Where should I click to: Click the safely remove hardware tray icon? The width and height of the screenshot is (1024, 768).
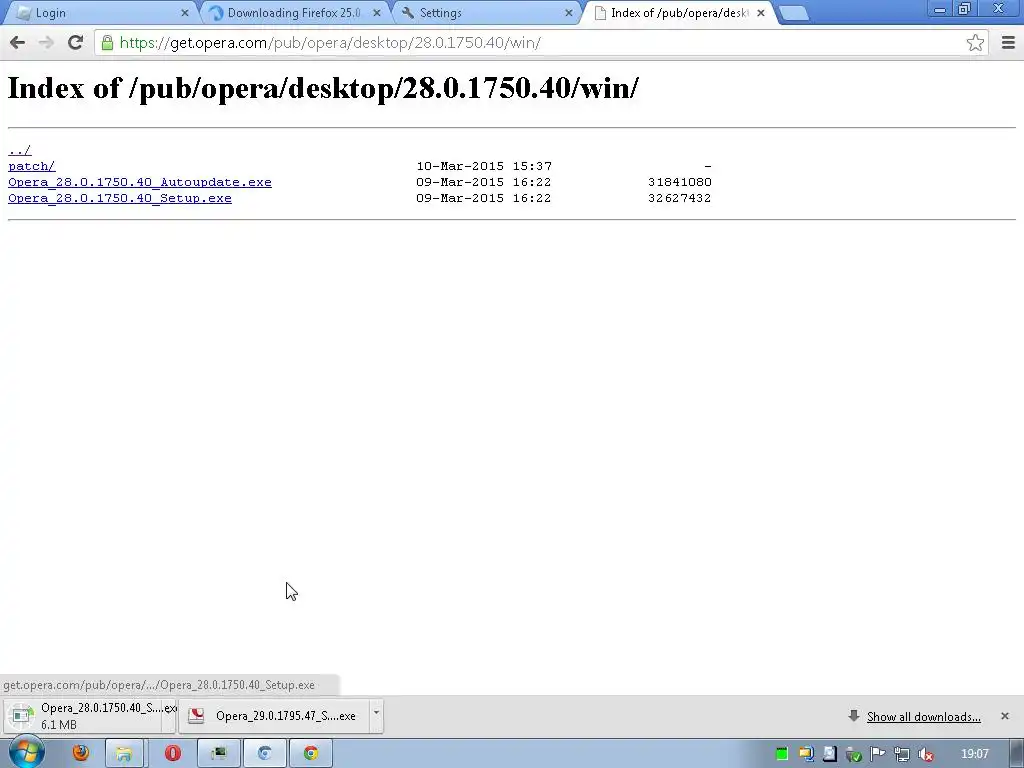click(x=853, y=755)
